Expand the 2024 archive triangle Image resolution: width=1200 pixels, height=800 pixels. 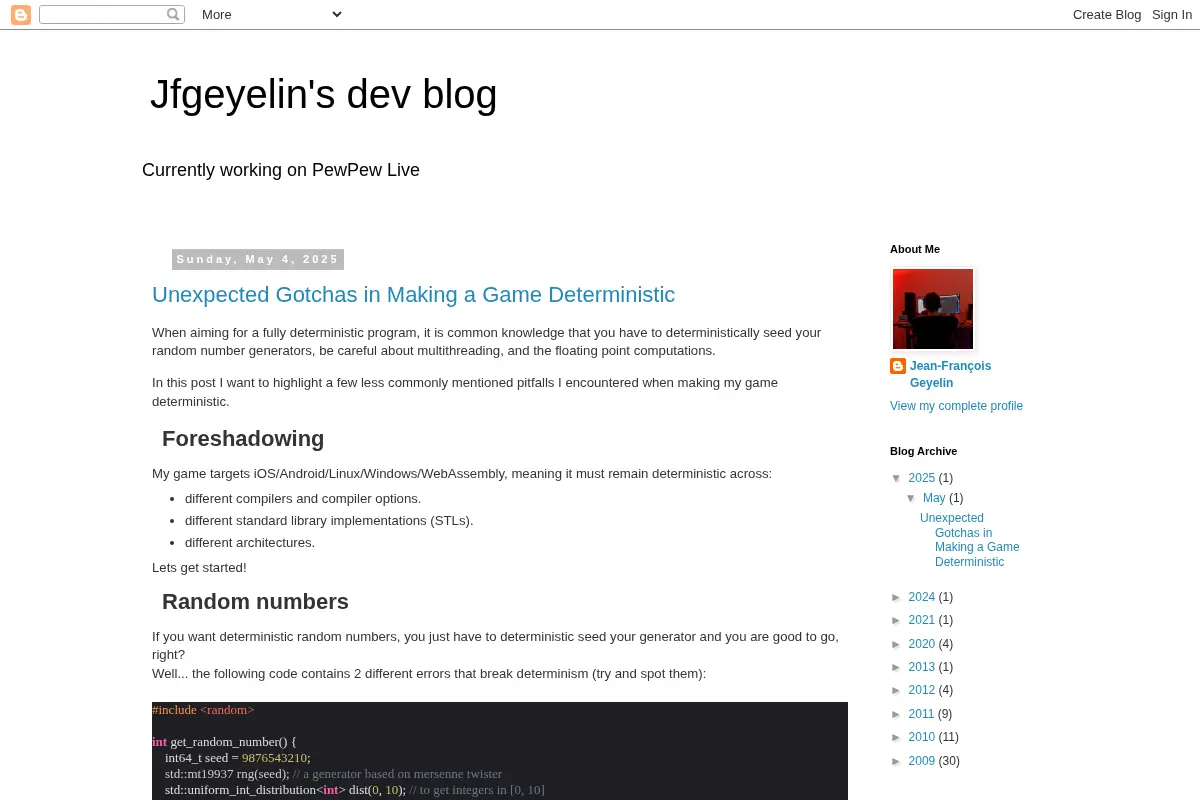pos(897,597)
